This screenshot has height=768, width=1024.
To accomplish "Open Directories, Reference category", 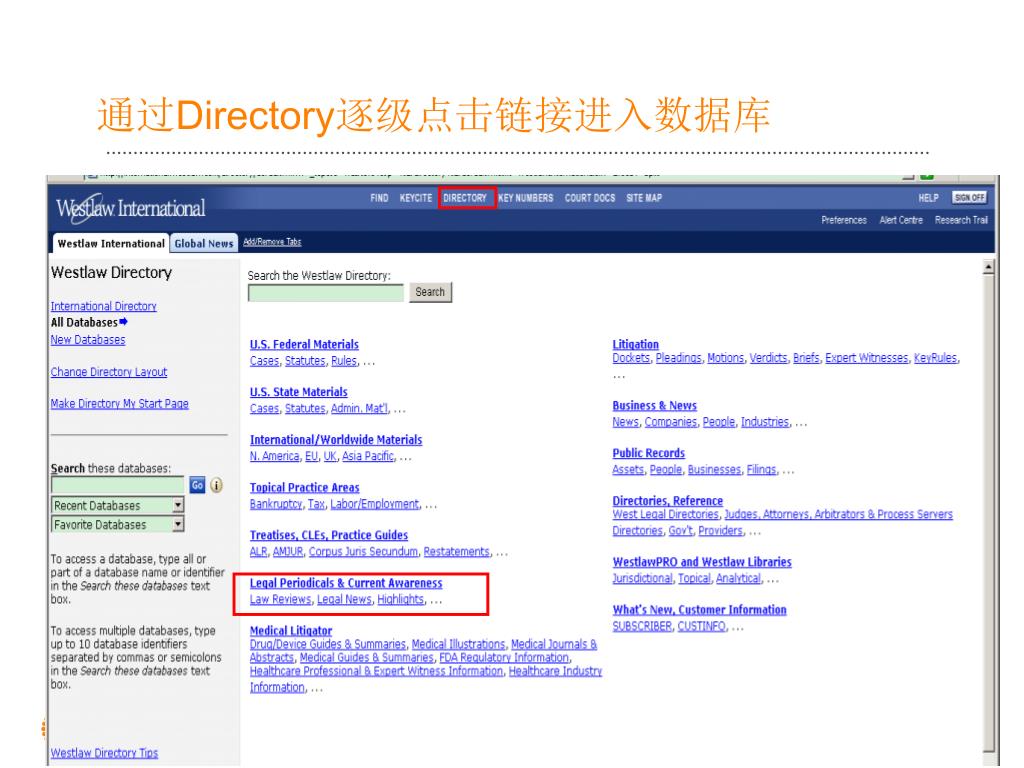I will [x=667, y=501].
